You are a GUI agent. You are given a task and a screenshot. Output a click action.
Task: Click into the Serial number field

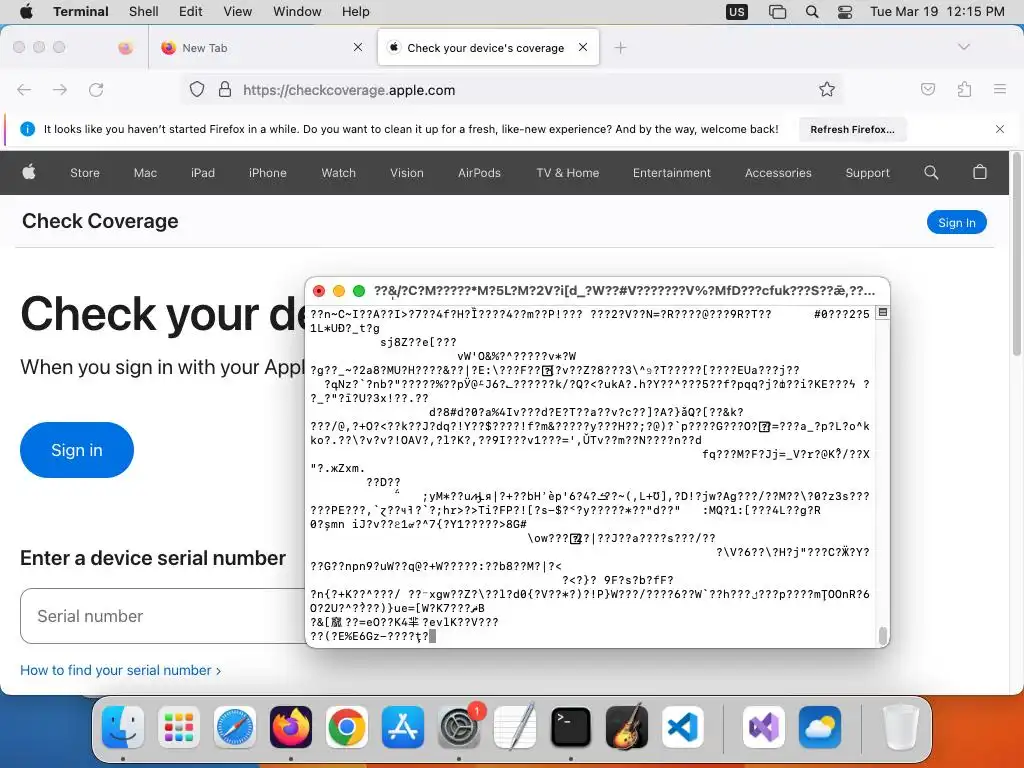click(x=163, y=616)
